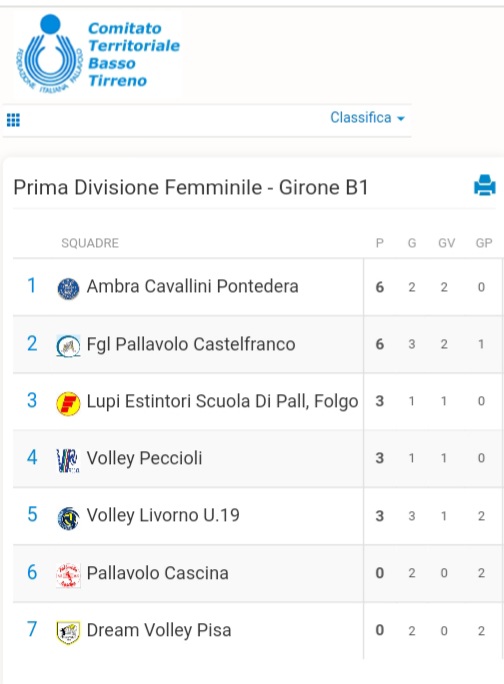
Task: Click the Volley Livorno U.19 team logo
Action: pos(69,518)
